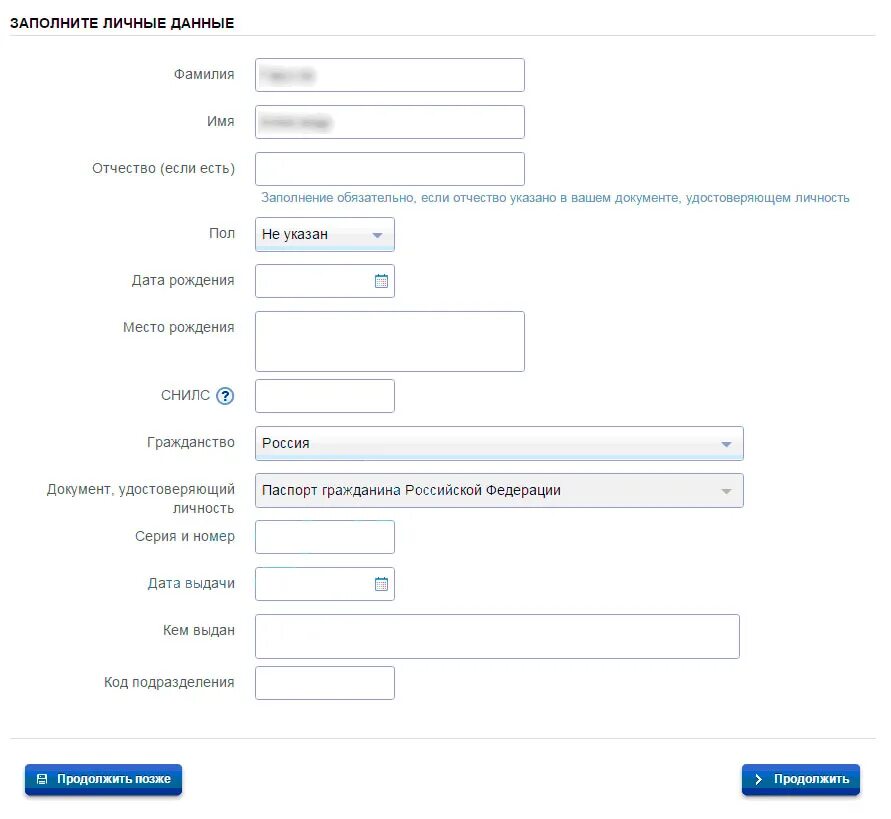This screenshot has width=891, height=819.
Task: Open the identity document type dropdown
Action: point(499,490)
